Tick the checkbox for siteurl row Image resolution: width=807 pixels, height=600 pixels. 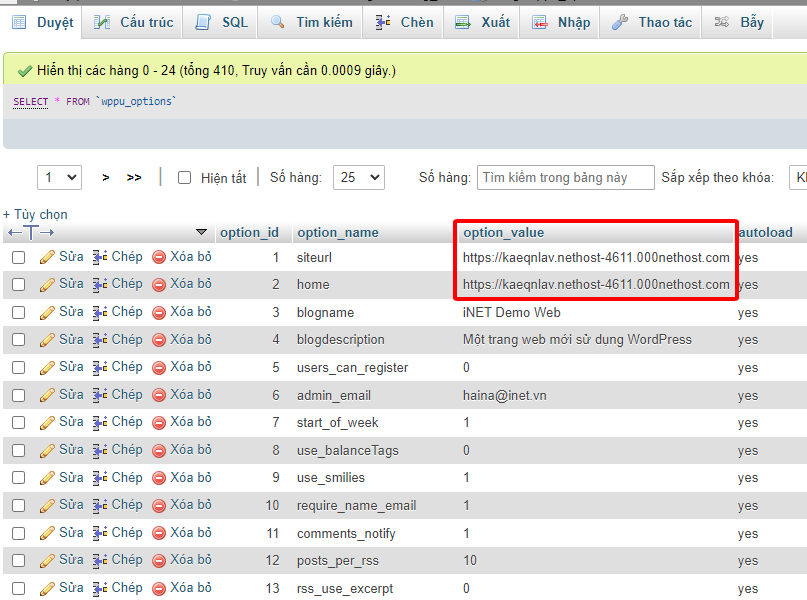[x=19, y=257]
